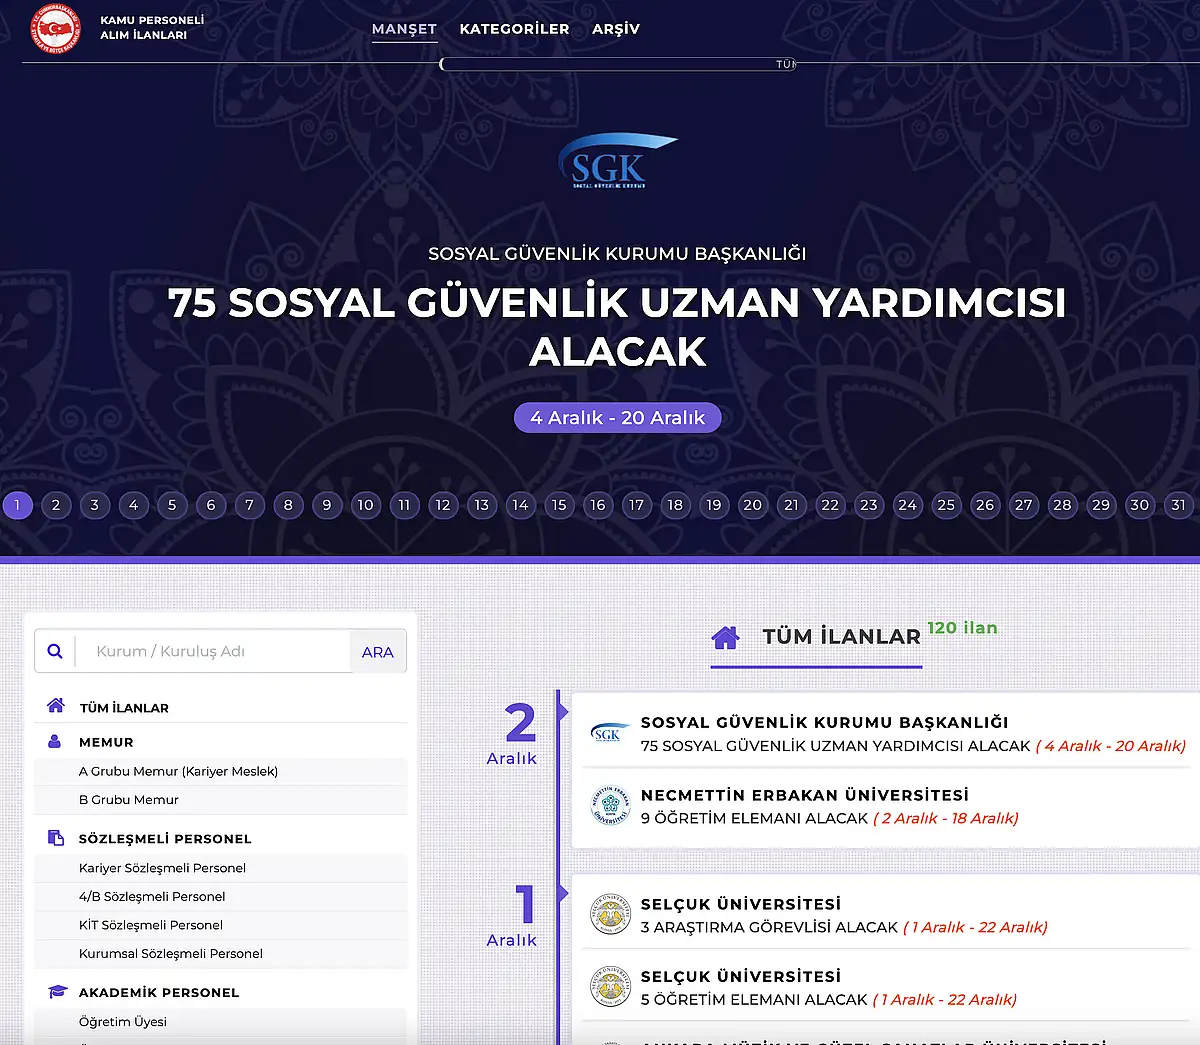This screenshot has height=1045, width=1200.
Task: Click the SGK logo in the hero banner
Action: click(617, 161)
